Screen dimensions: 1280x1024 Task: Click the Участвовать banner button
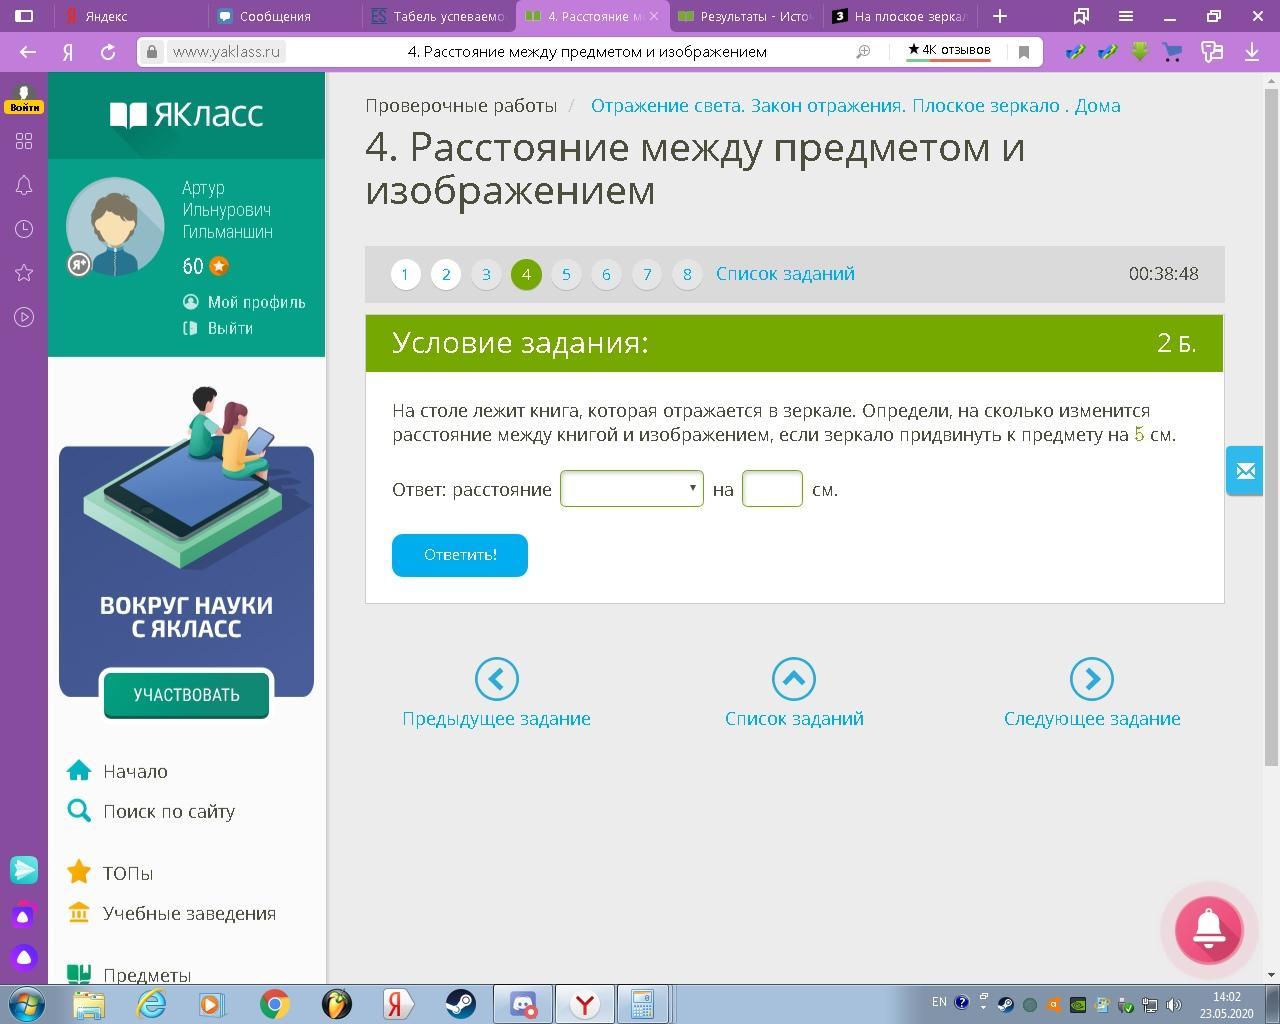[186, 695]
